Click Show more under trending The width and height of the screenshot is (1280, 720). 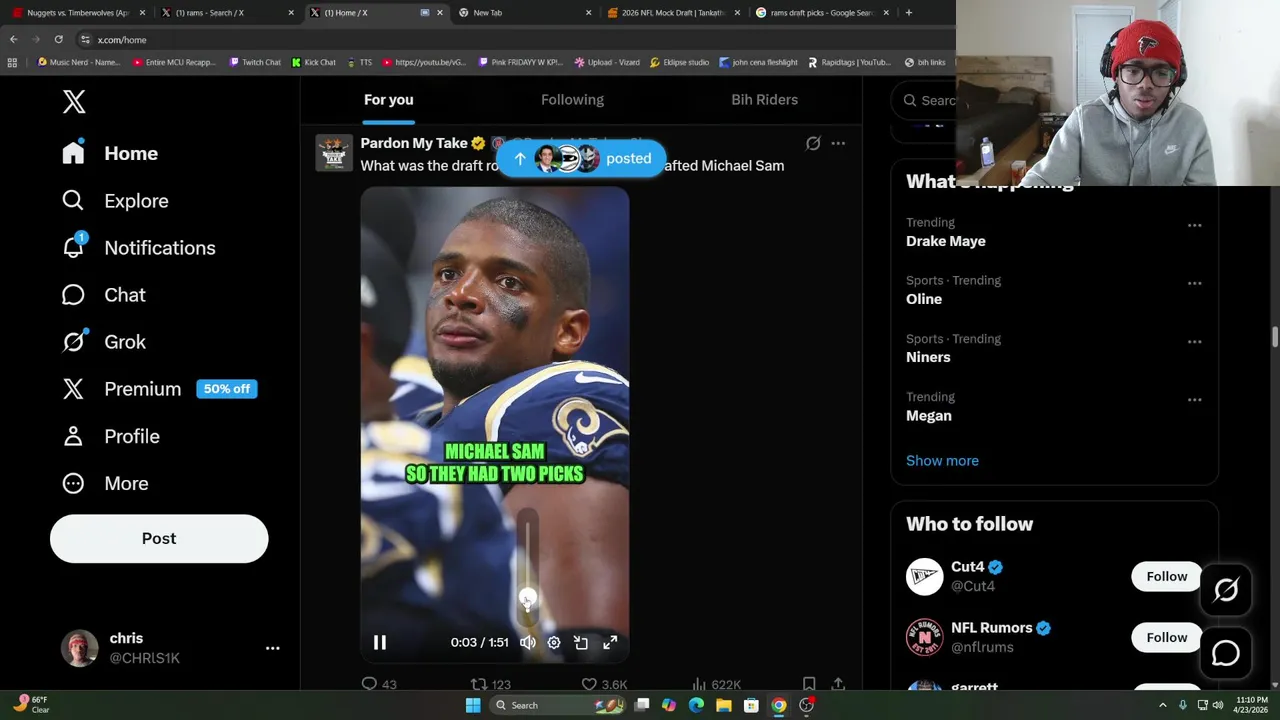(942, 461)
